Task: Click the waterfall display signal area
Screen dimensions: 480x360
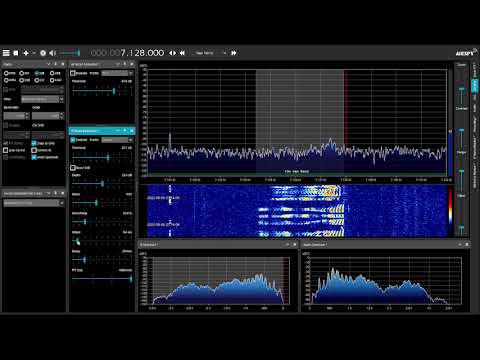Action: (297, 211)
